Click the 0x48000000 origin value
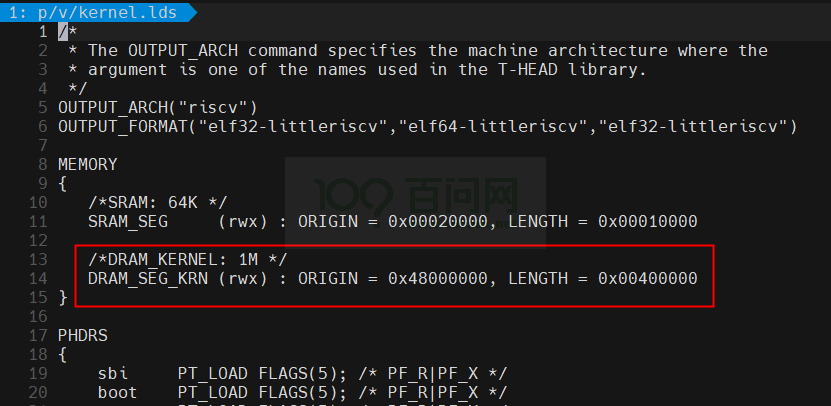 click(x=438, y=278)
